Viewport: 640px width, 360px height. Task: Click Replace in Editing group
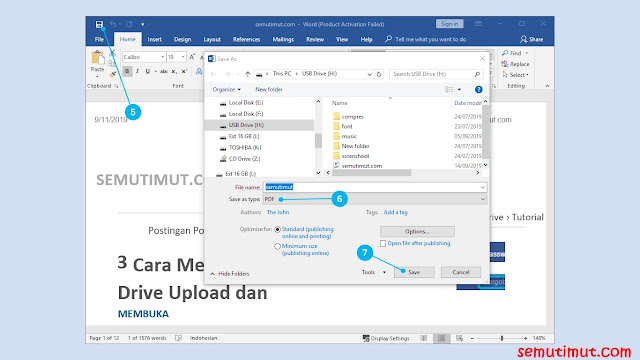[x=516, y=64]
